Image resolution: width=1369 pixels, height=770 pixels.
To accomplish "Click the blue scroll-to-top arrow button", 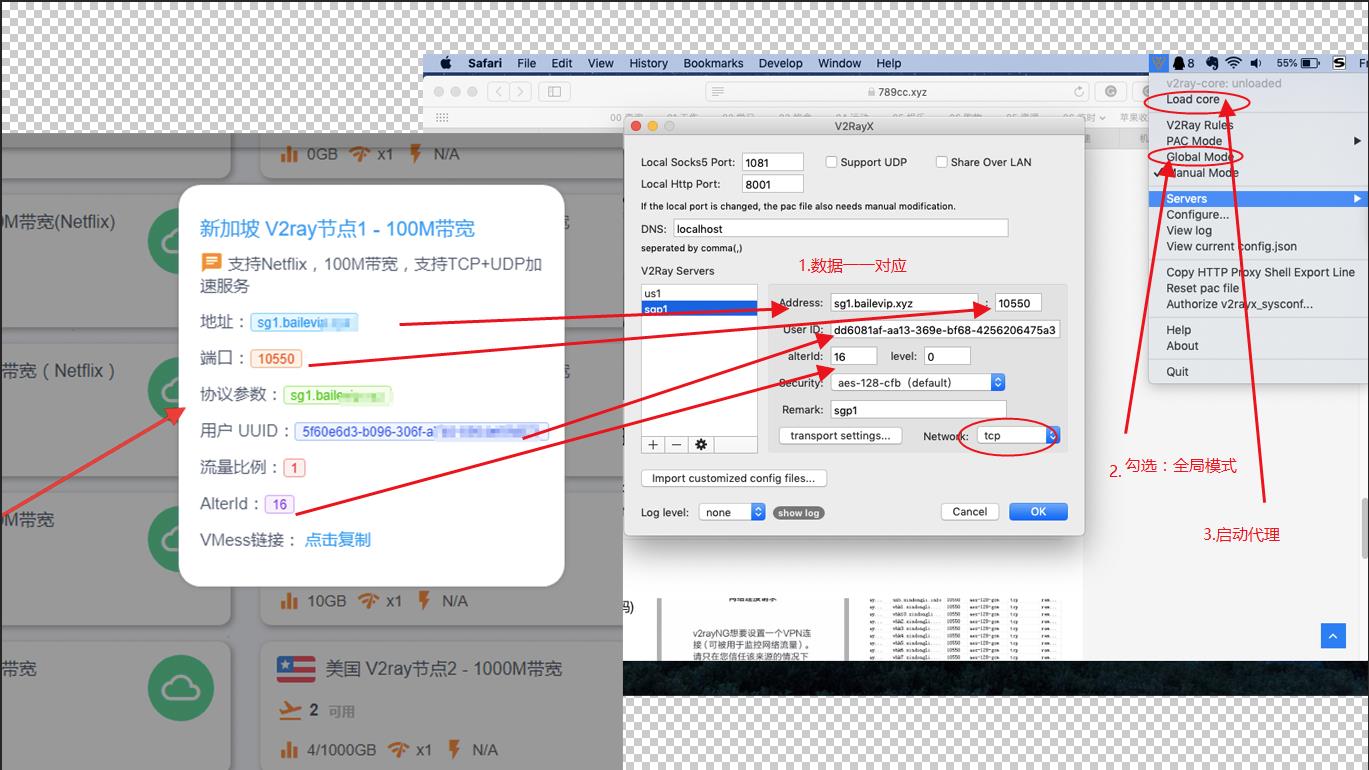I will click(1333, 635).
